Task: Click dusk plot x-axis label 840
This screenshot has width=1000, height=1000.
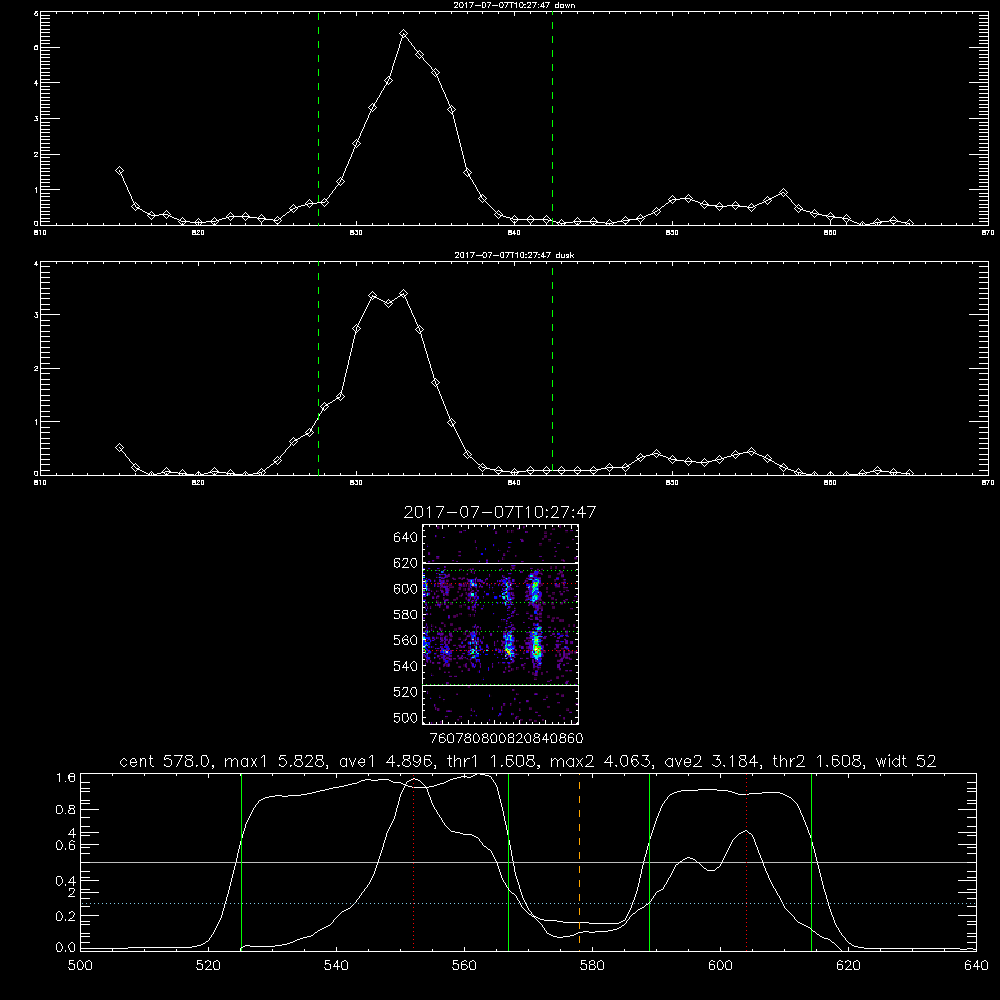Action: (514, 483)
